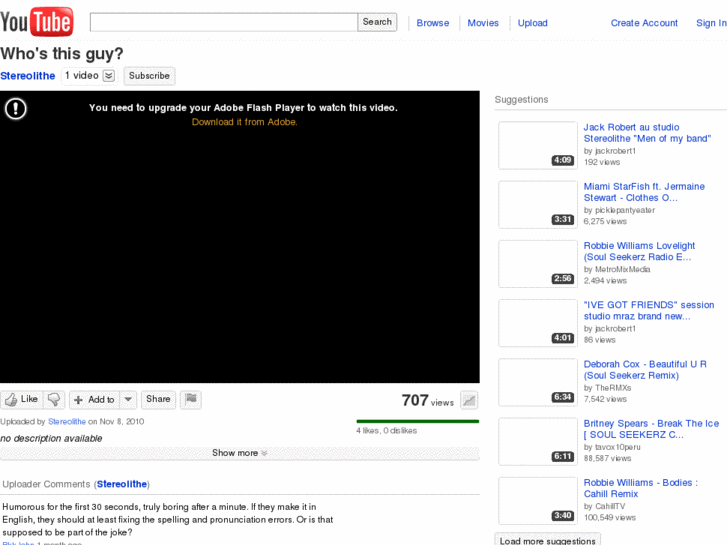Screen dimensions: 727x545
Task: Click the no description available text
Action: tap(51, 438)
